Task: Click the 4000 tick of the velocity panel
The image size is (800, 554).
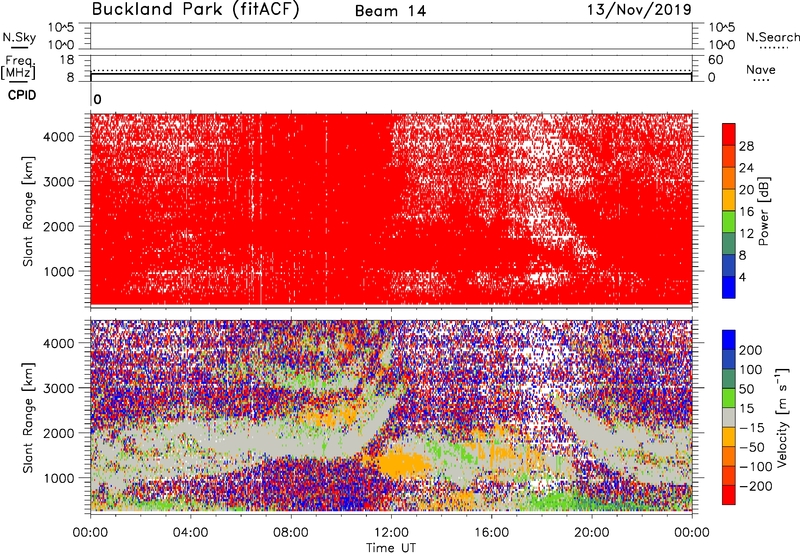Action: (x=59, y=343)
